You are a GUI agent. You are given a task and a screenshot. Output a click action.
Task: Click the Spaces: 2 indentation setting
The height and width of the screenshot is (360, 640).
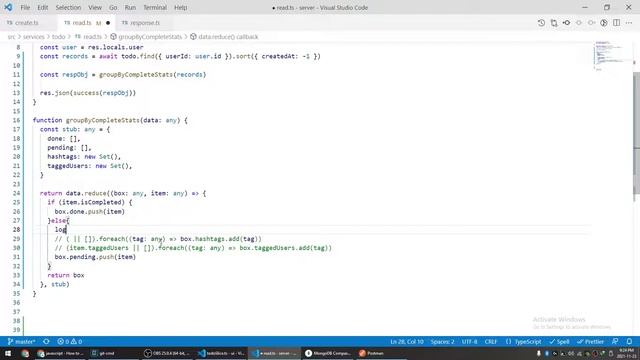(442, 342)
